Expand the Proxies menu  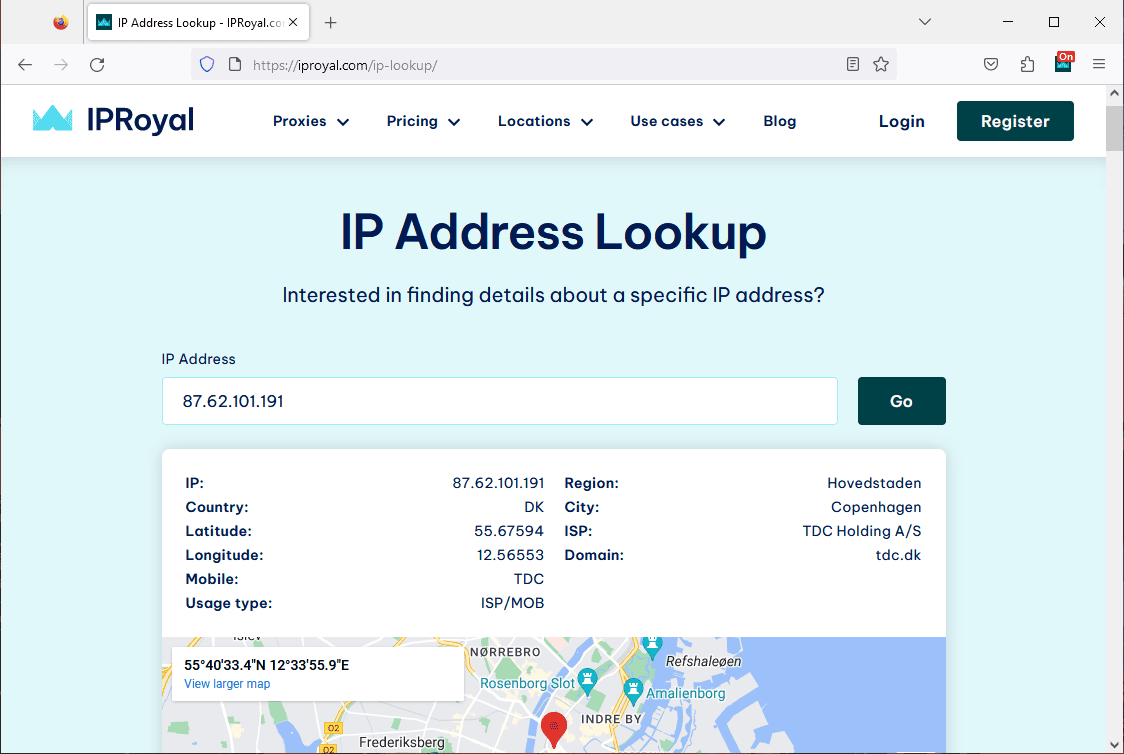(x=311, y=121)
